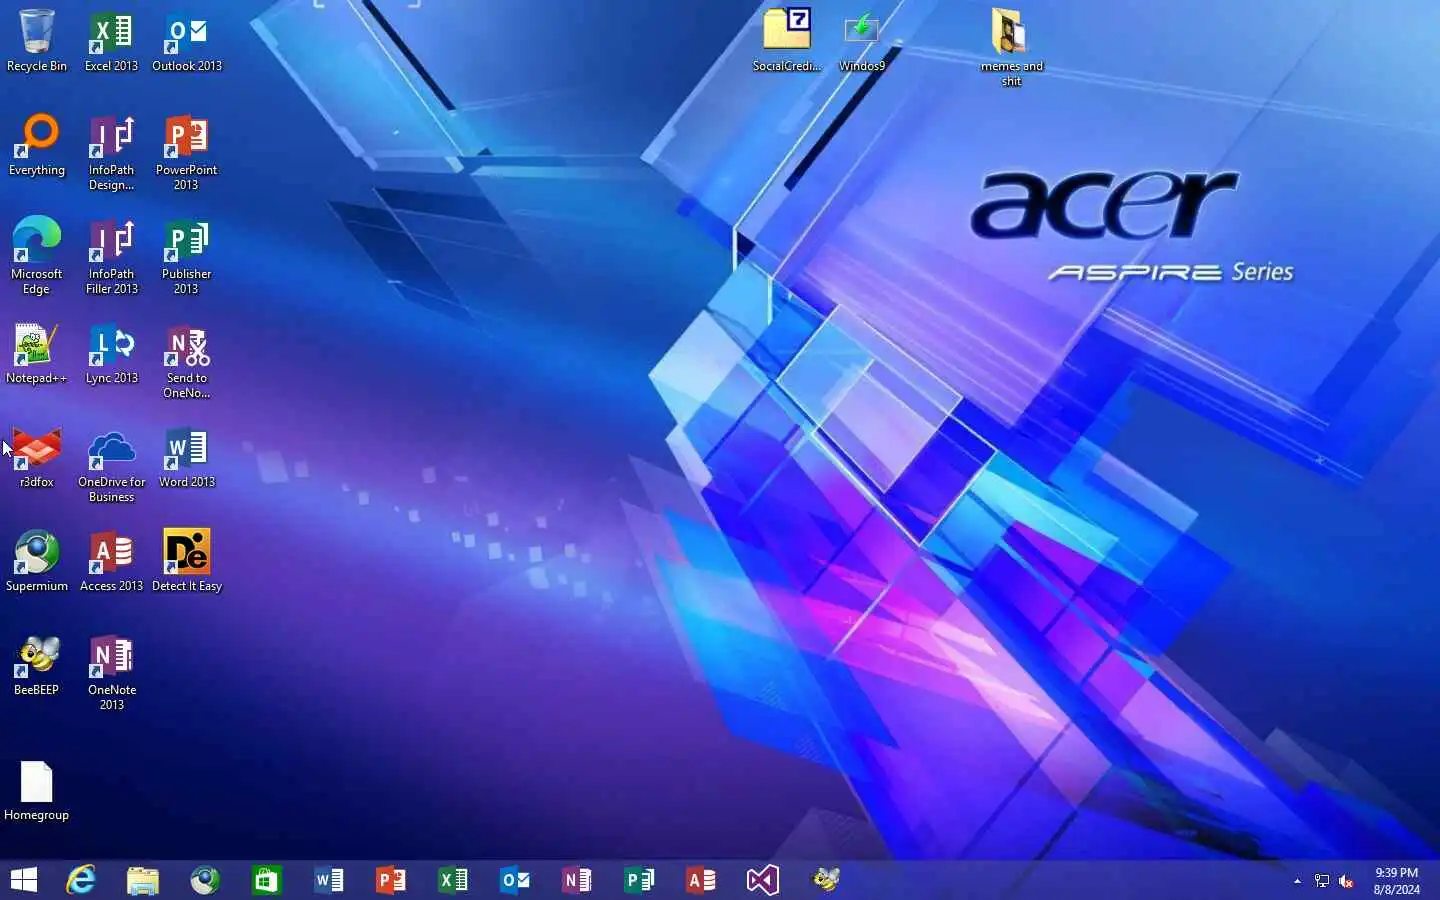The height and width of the screenshot is (900, 1440).
Task: Launch Internet Explorer from the taskbar
Action: coord(81,880)
